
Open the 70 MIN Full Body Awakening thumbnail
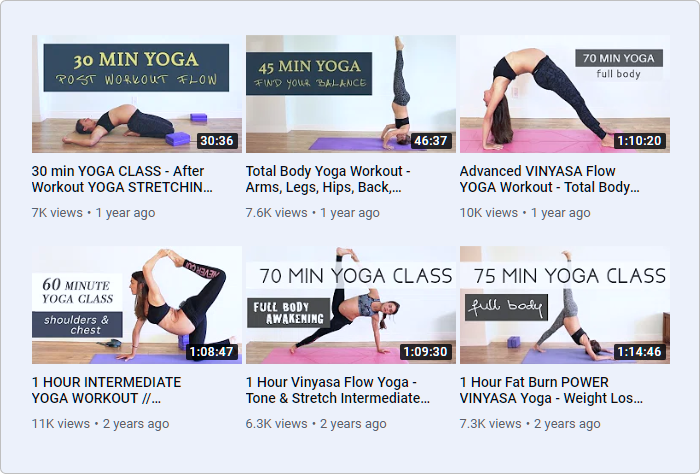350,305
